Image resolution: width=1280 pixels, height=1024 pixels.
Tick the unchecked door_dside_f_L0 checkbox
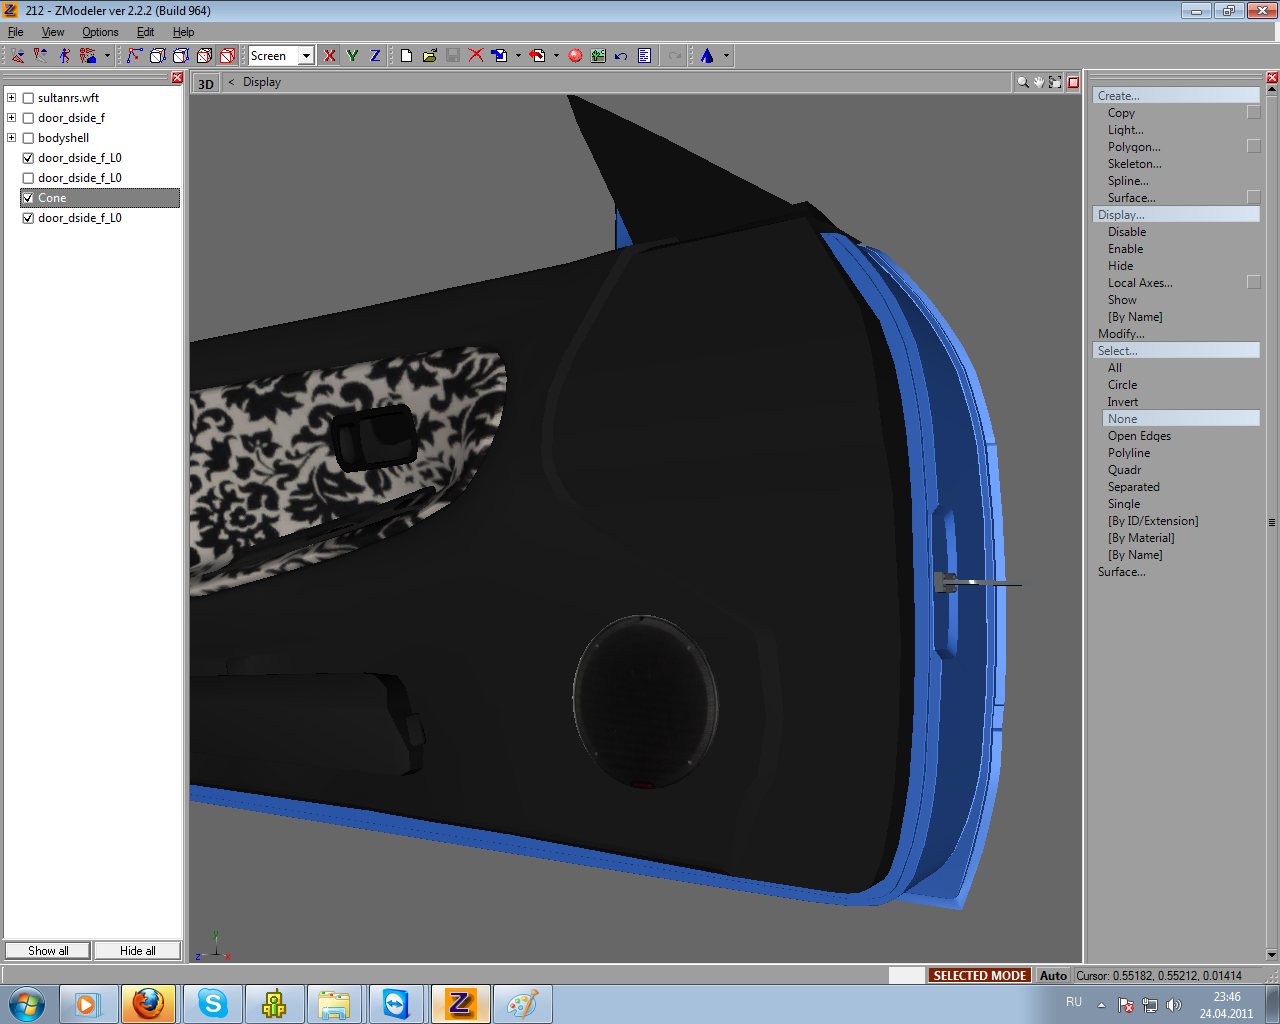(28, 178)
